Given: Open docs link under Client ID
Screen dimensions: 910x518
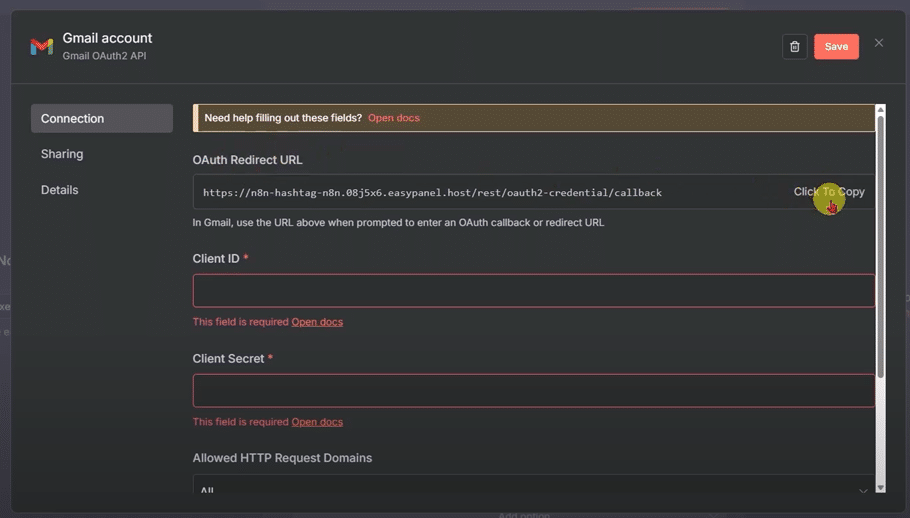Looking at the screenshot, I should (x=317, y=322).
